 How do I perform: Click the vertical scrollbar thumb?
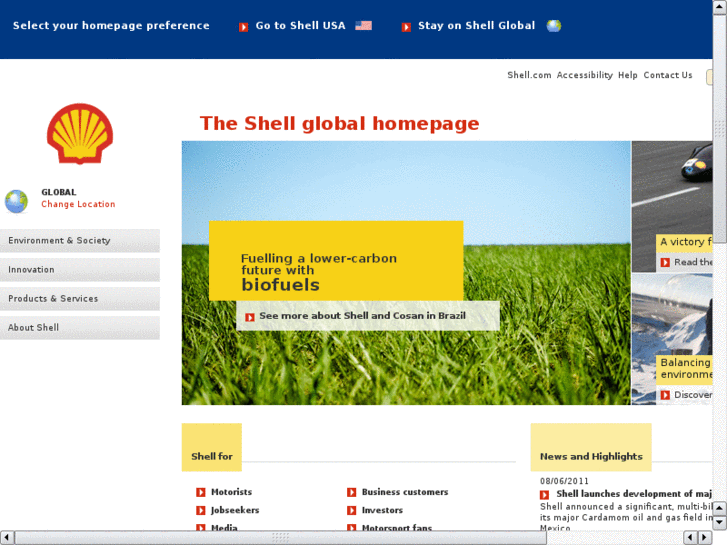720,128
